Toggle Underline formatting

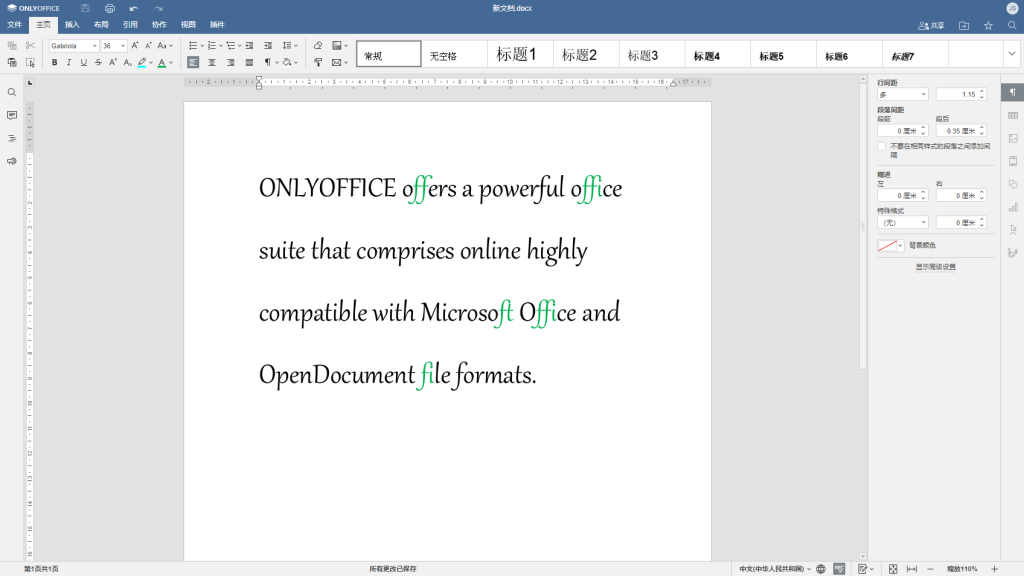pos(84,63)
